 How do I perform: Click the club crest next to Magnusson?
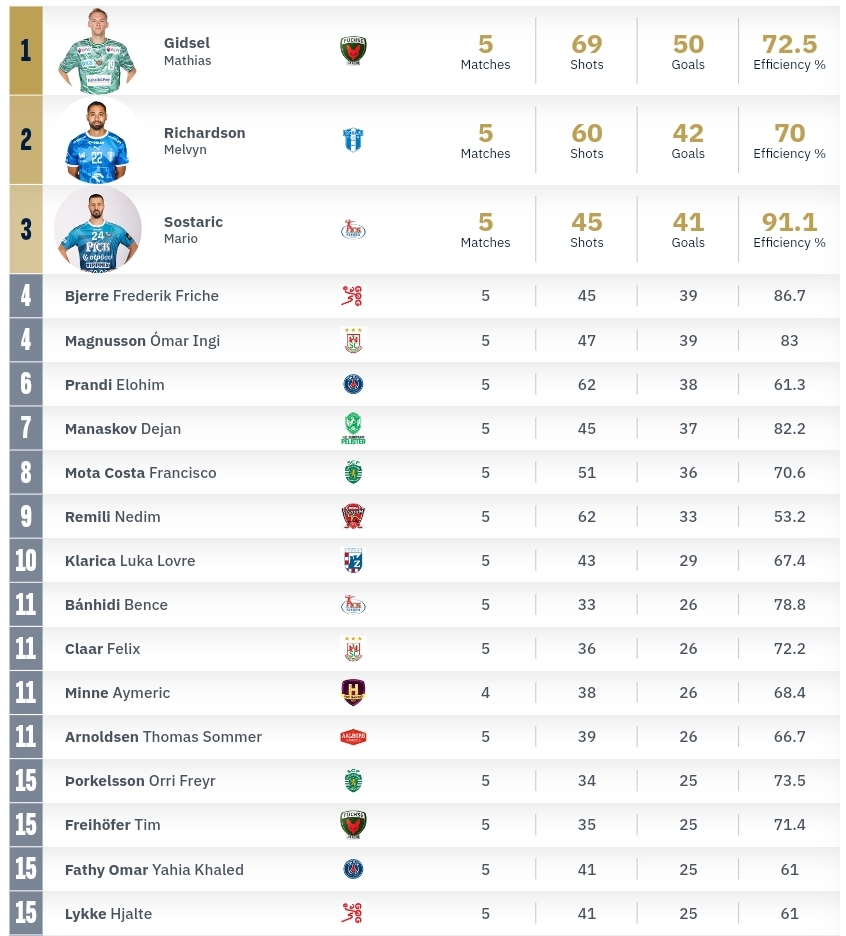(x=353, y=340)
